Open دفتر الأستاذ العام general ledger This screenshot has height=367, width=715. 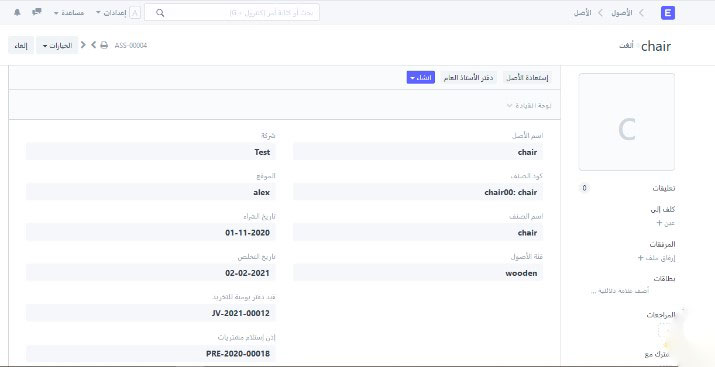(x=468, y=78)
